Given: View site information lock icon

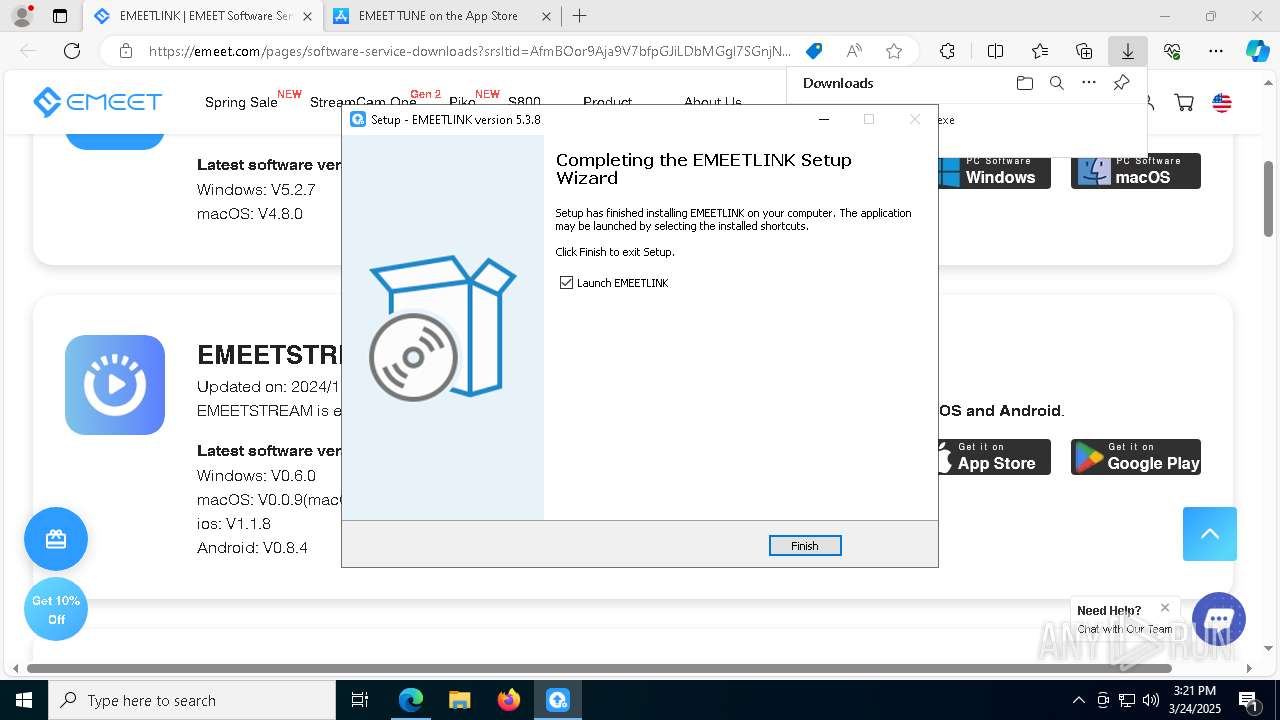Looking at the screenshot, I should pyautogui.click(x=126, y=51).
